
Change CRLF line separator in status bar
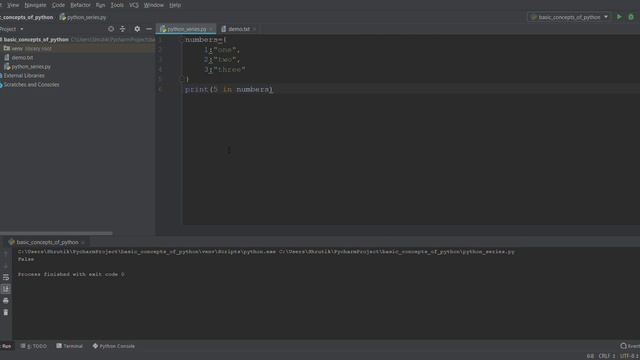tap(607, 356)
